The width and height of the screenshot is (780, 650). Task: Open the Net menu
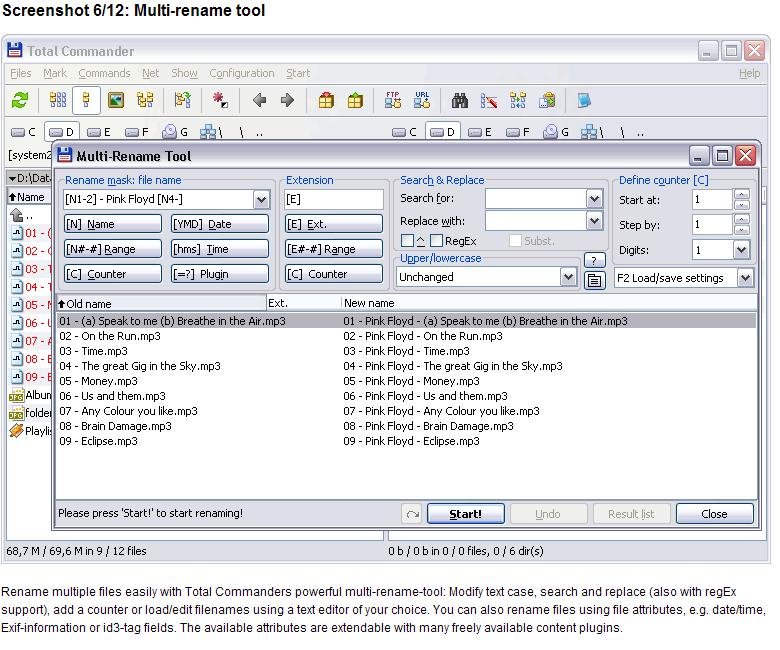tap(150, 73)
